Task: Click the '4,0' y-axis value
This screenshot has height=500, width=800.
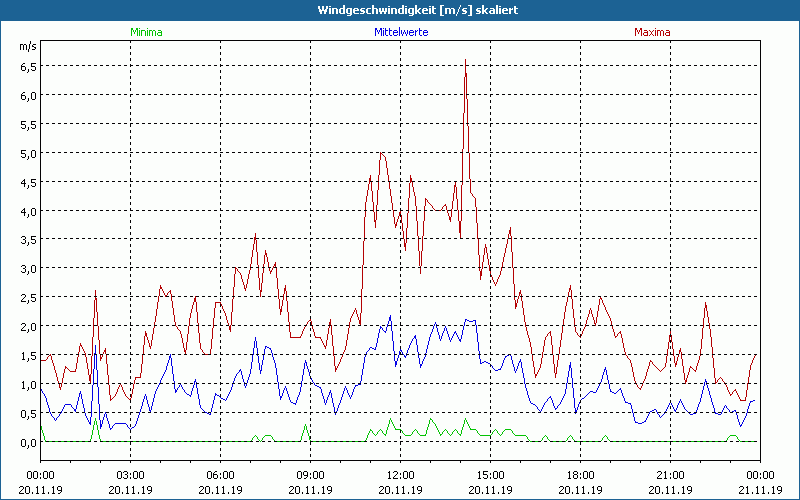Action: pos(29,211)
